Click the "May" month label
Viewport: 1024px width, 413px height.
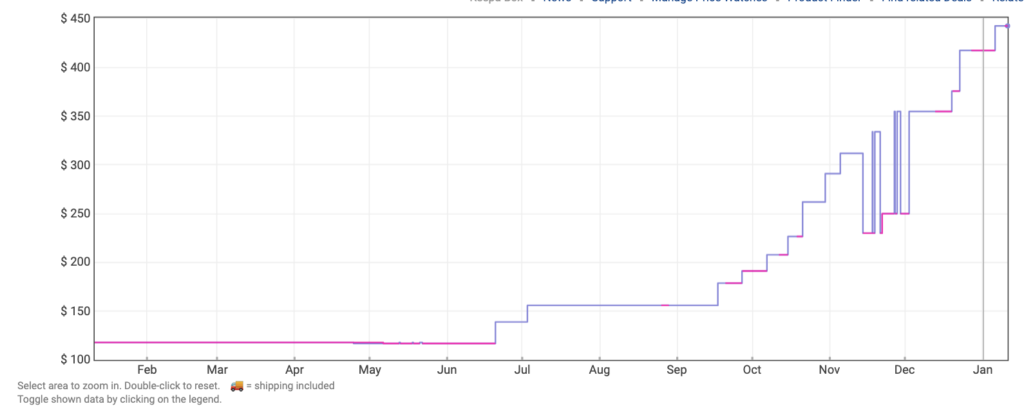[x=370, y=371]
